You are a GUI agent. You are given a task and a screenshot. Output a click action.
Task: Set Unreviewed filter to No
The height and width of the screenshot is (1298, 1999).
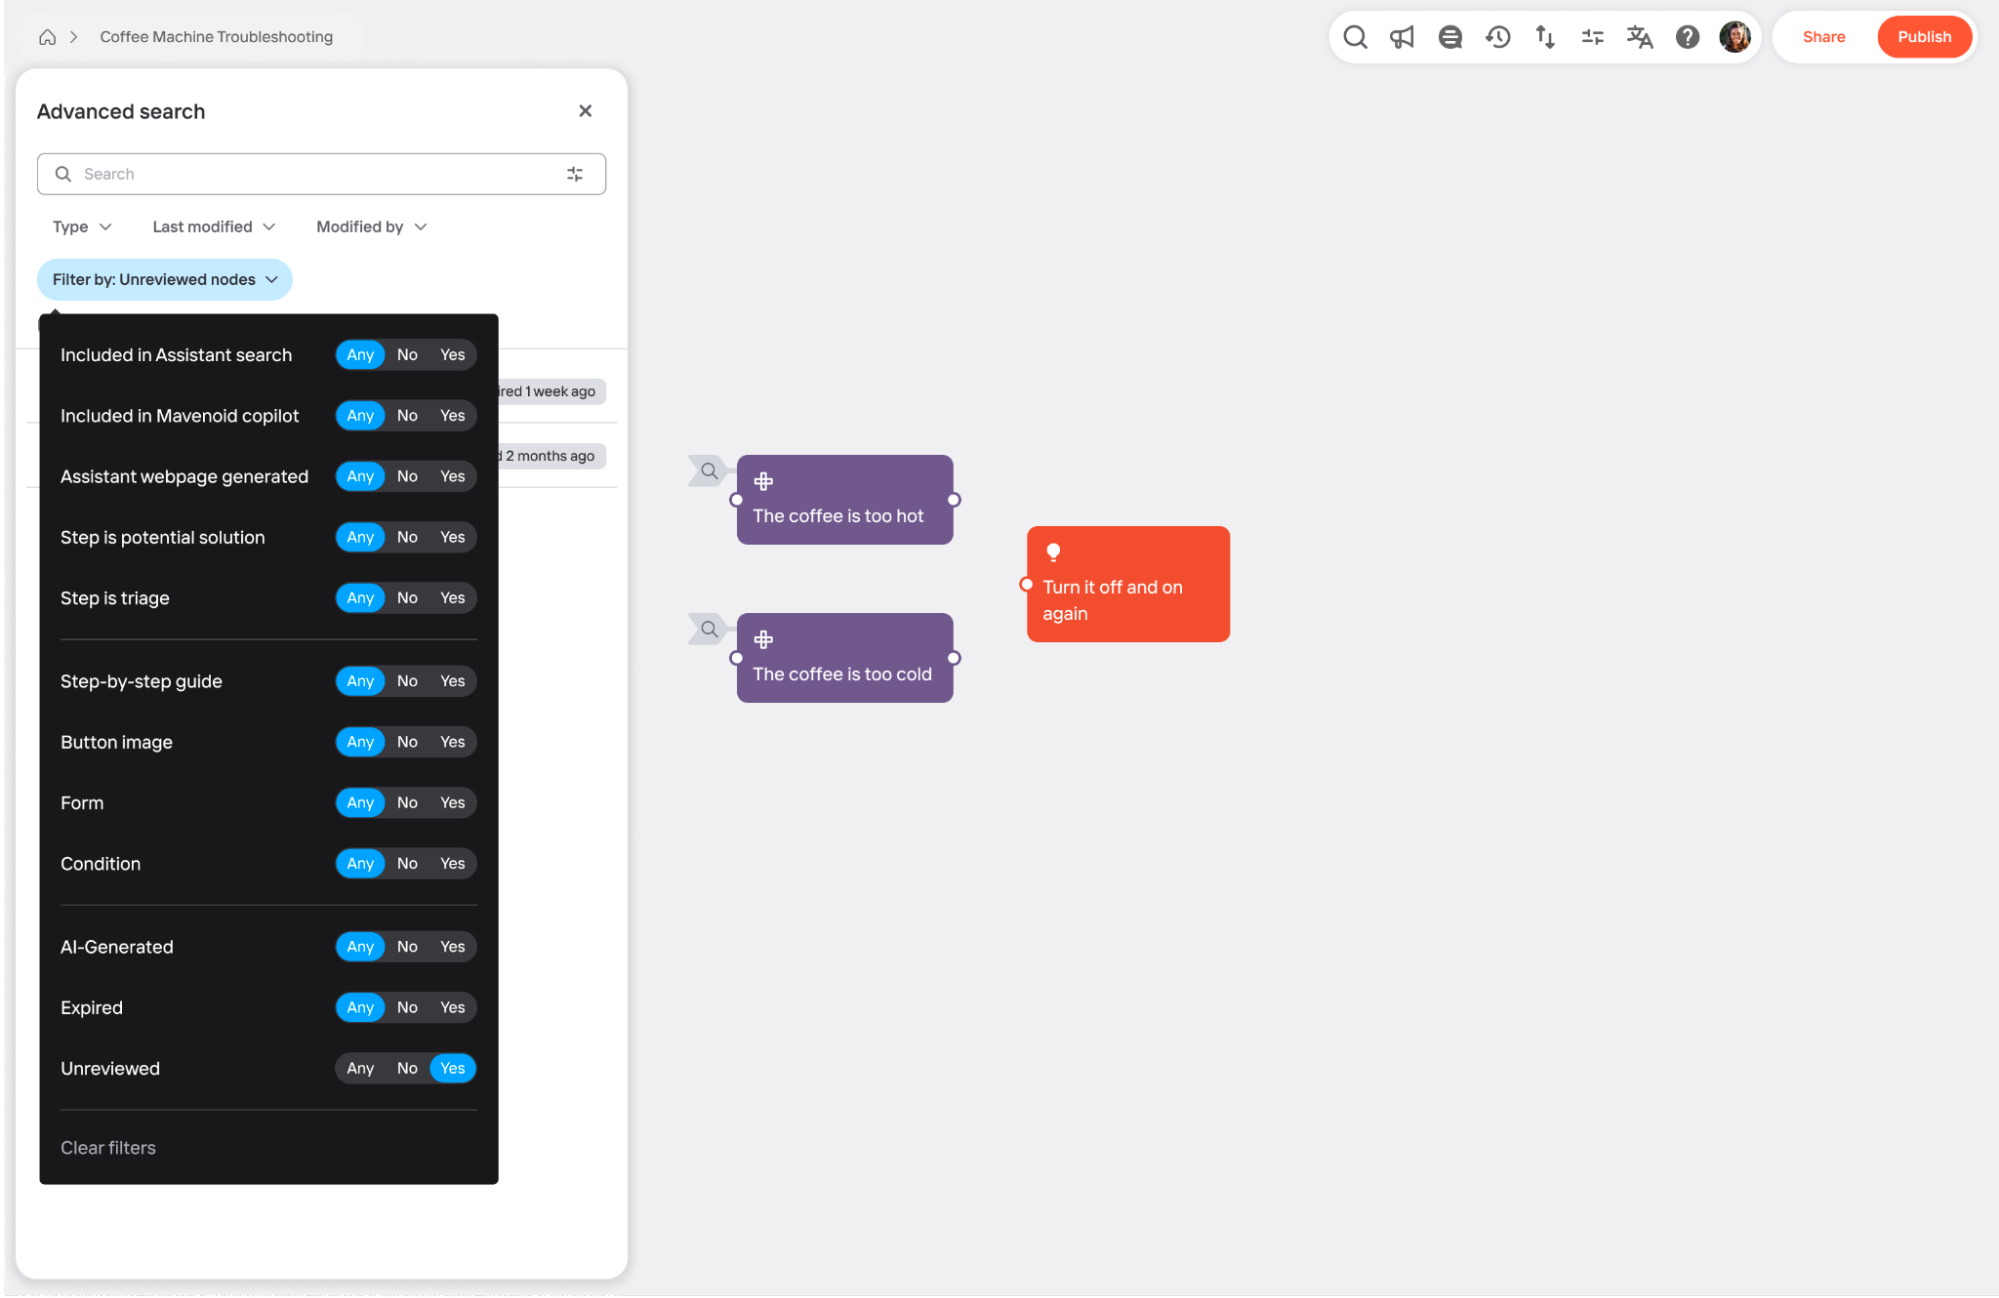pos(407,1069)
